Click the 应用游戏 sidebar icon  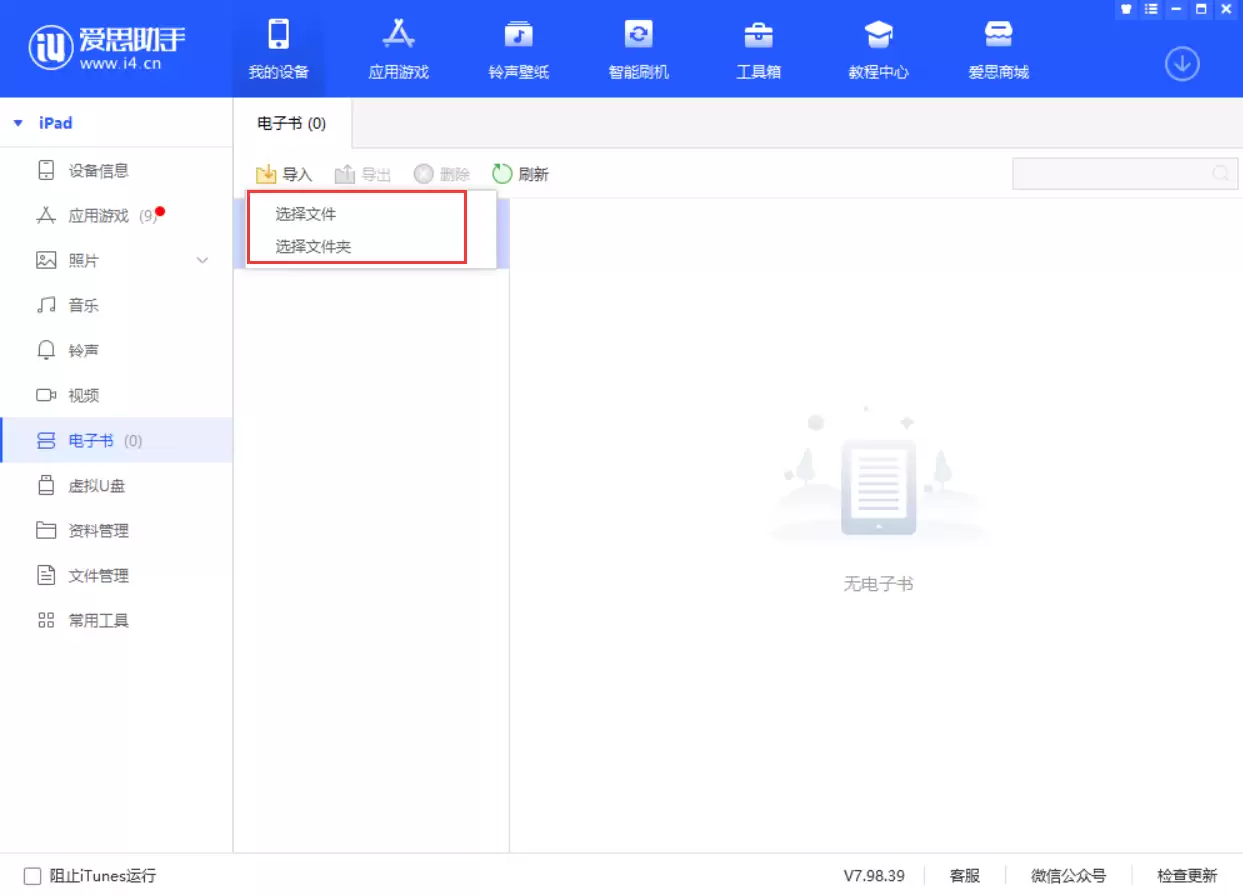(46, 216)
